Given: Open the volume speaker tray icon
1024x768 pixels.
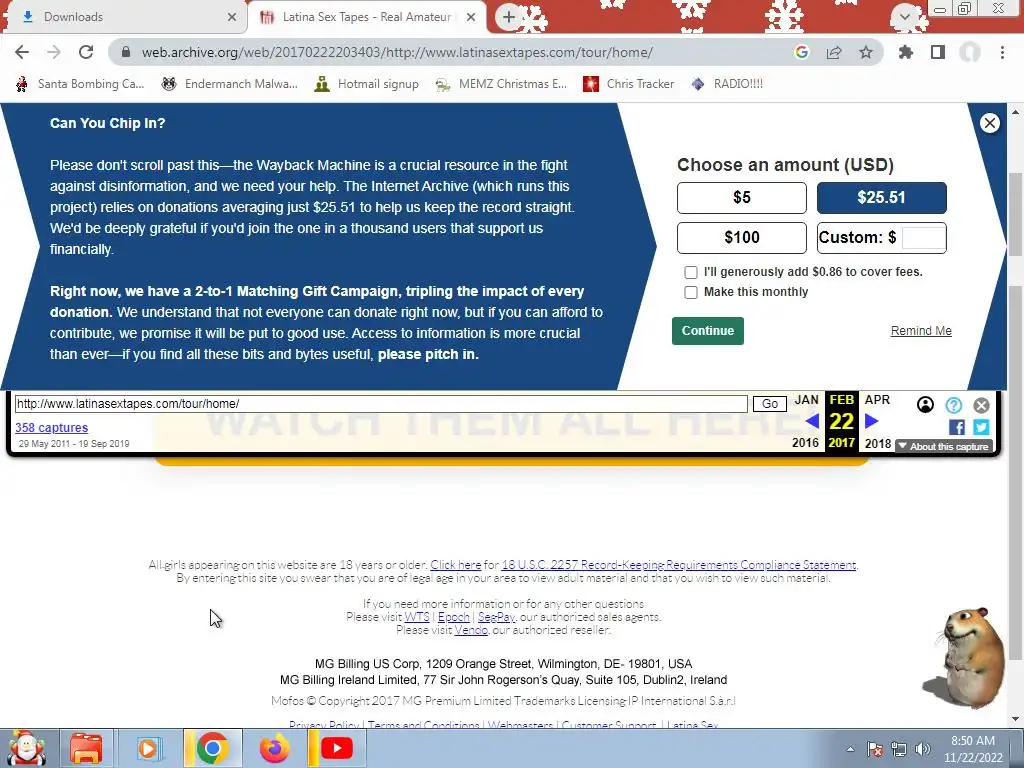Looking at the screenshot, I should tap(923, 750).
